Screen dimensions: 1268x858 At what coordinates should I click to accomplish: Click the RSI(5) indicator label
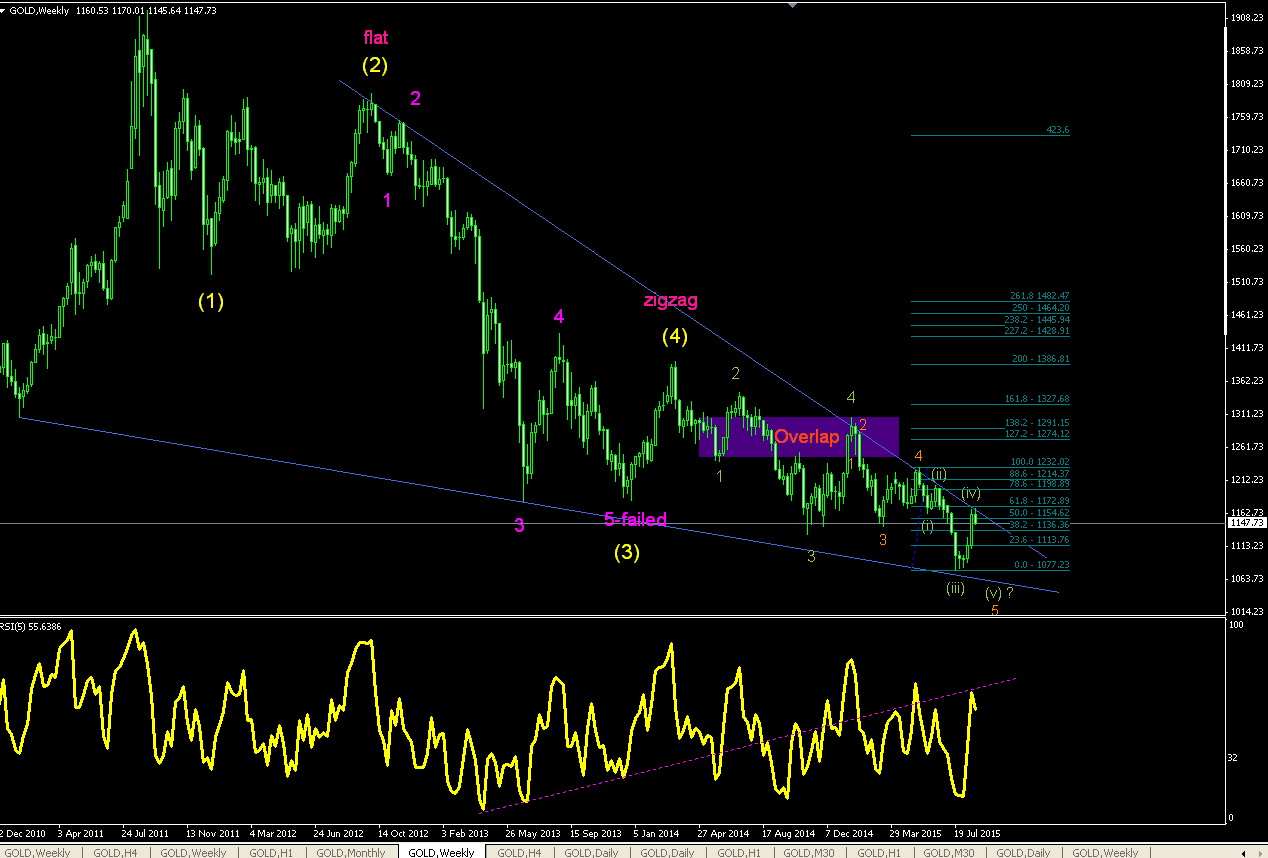coord(32,627)
